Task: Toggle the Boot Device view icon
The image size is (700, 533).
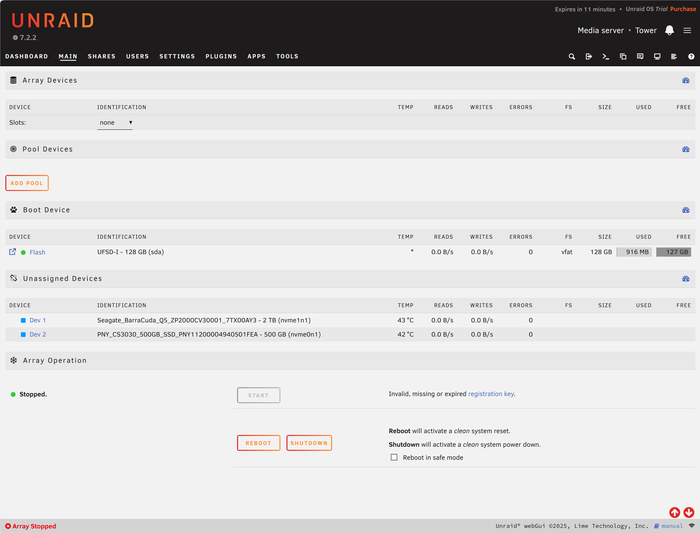Action: coord(686,210)
